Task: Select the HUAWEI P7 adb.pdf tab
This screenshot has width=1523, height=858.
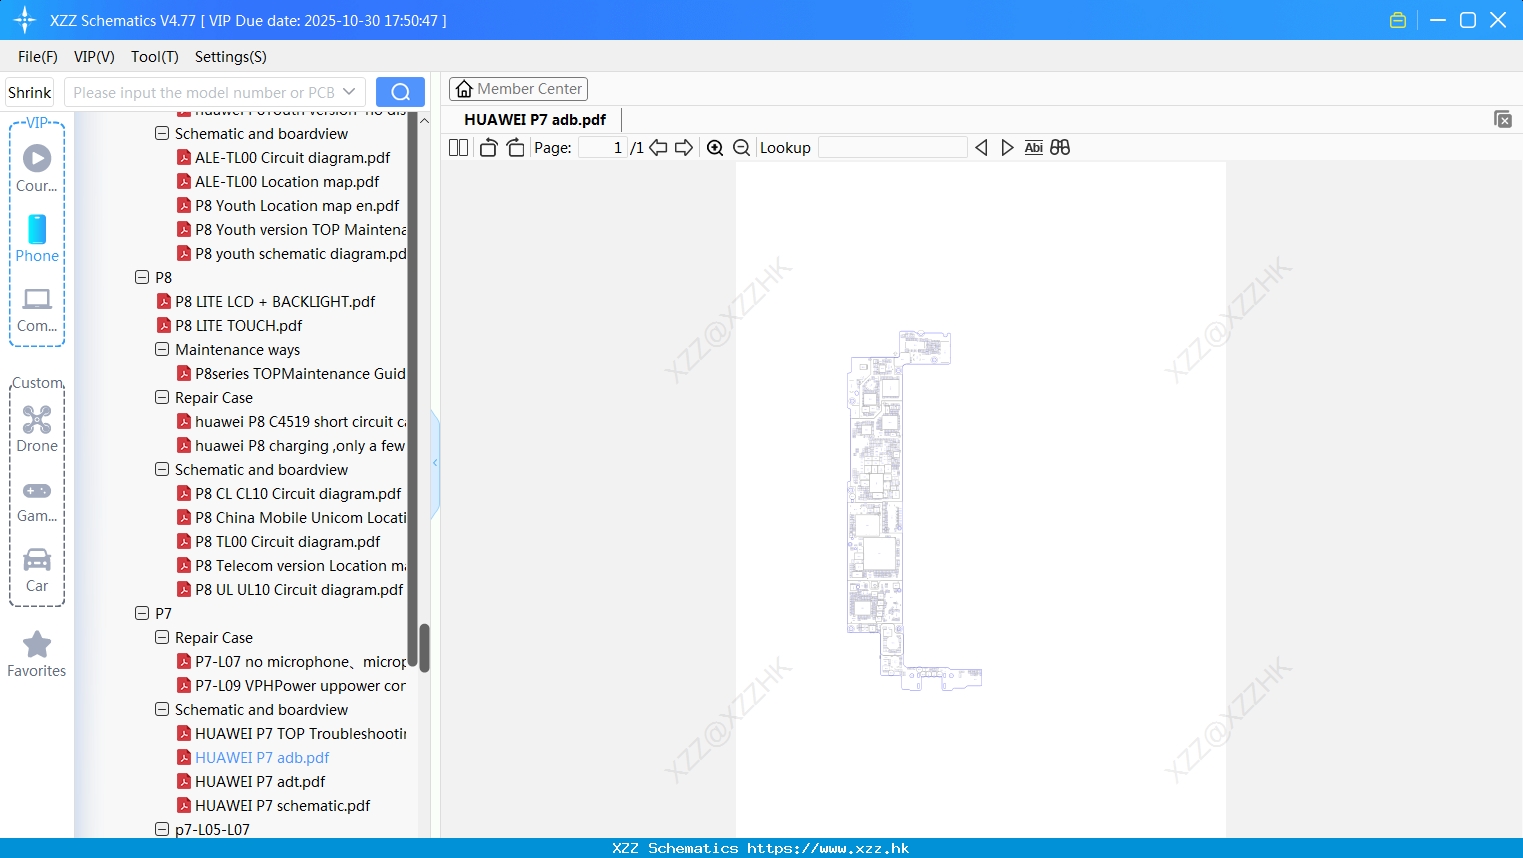Action: pyautogui.click(x=535, y=119)
